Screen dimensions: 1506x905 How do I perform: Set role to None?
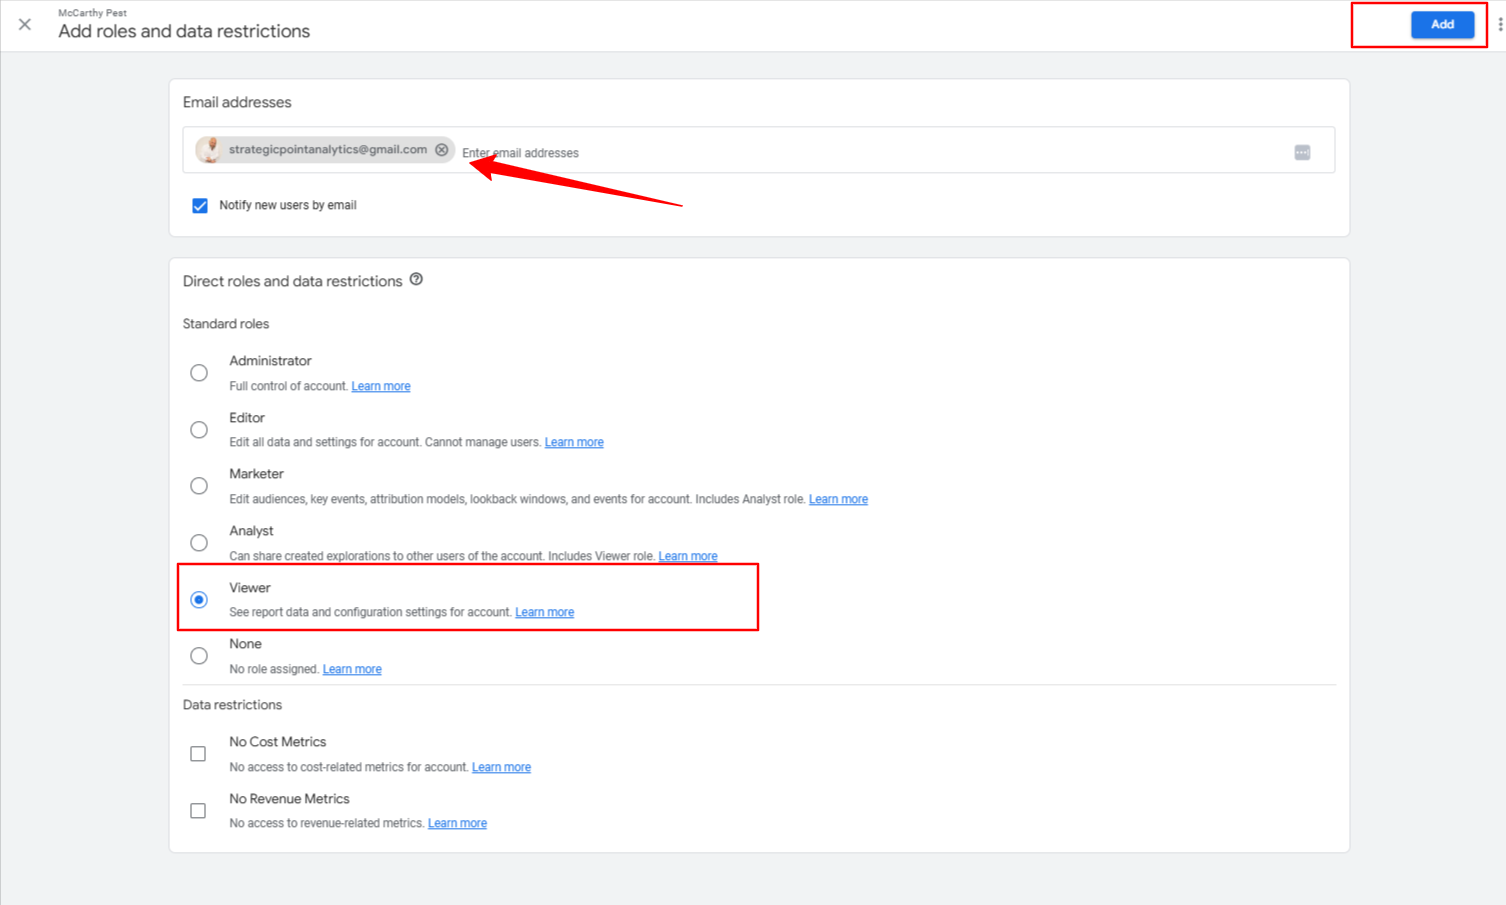pyautogui.click(x=199, y=656)
